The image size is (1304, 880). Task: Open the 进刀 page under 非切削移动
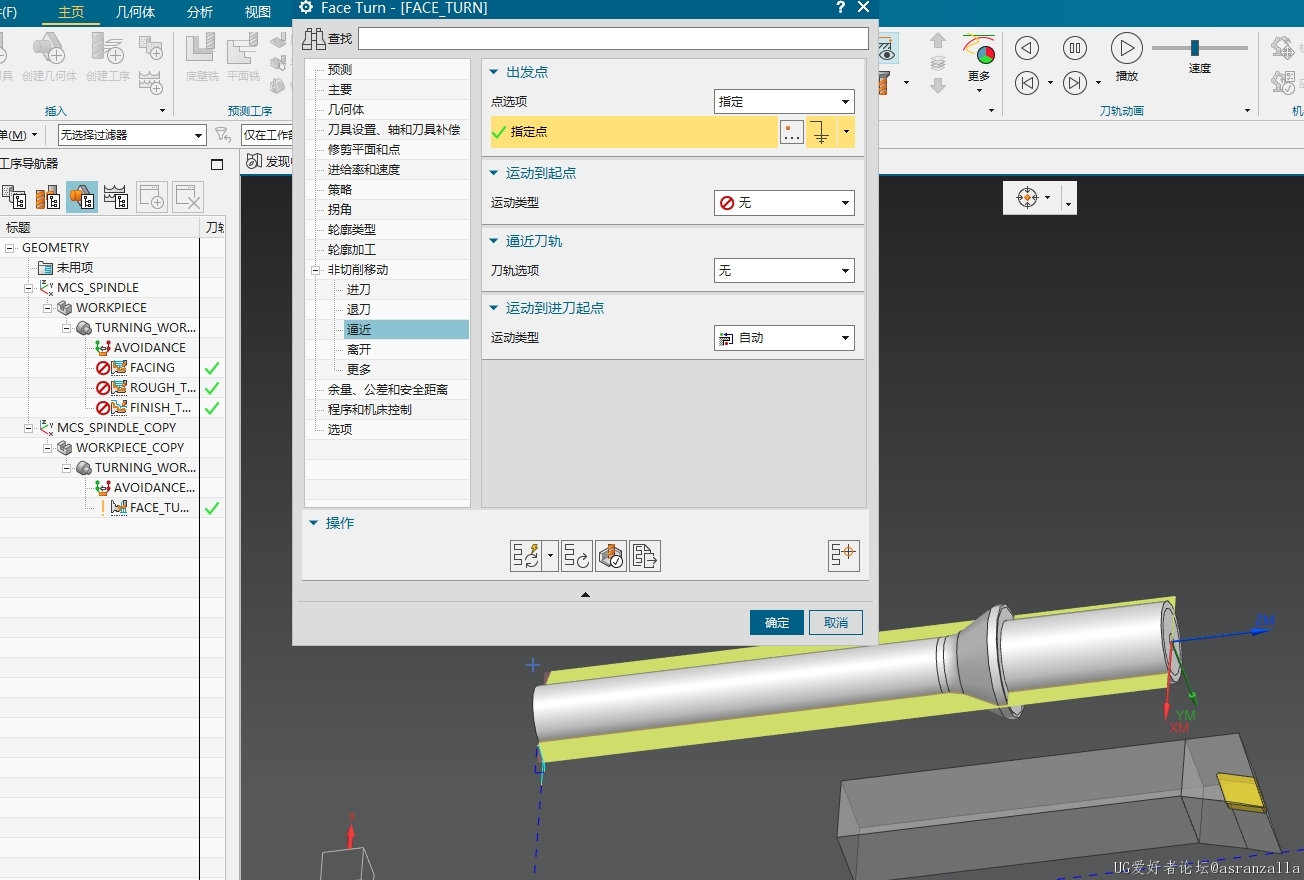[x=359, y=290]
